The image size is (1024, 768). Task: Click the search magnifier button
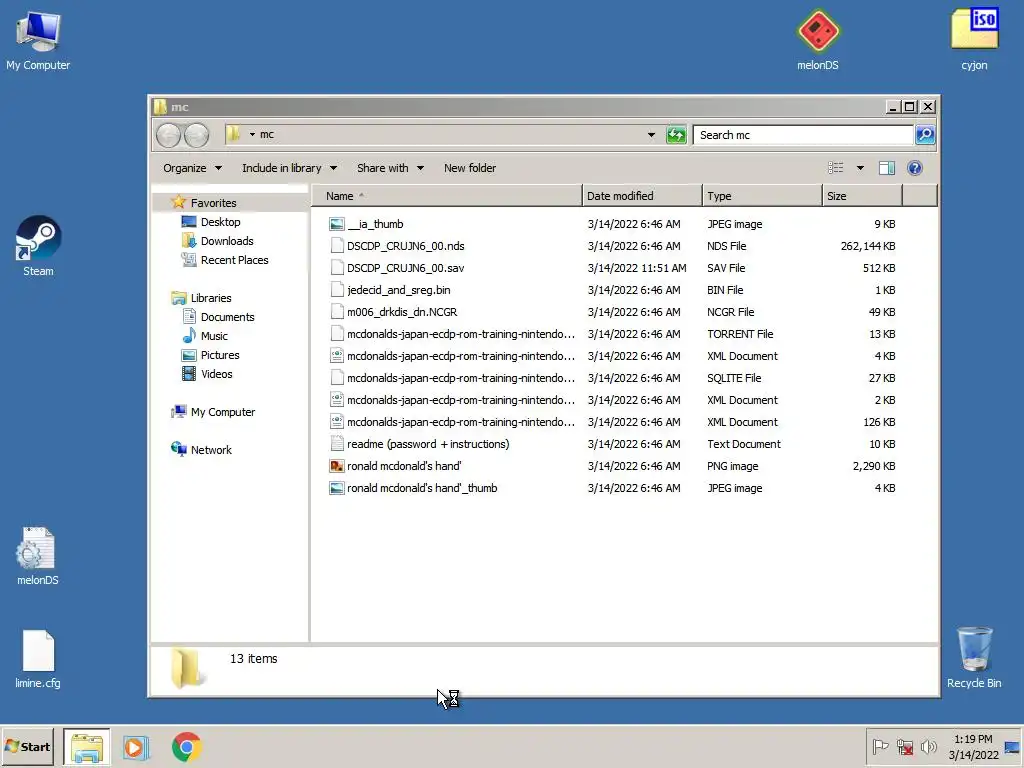tap(925, 135)
